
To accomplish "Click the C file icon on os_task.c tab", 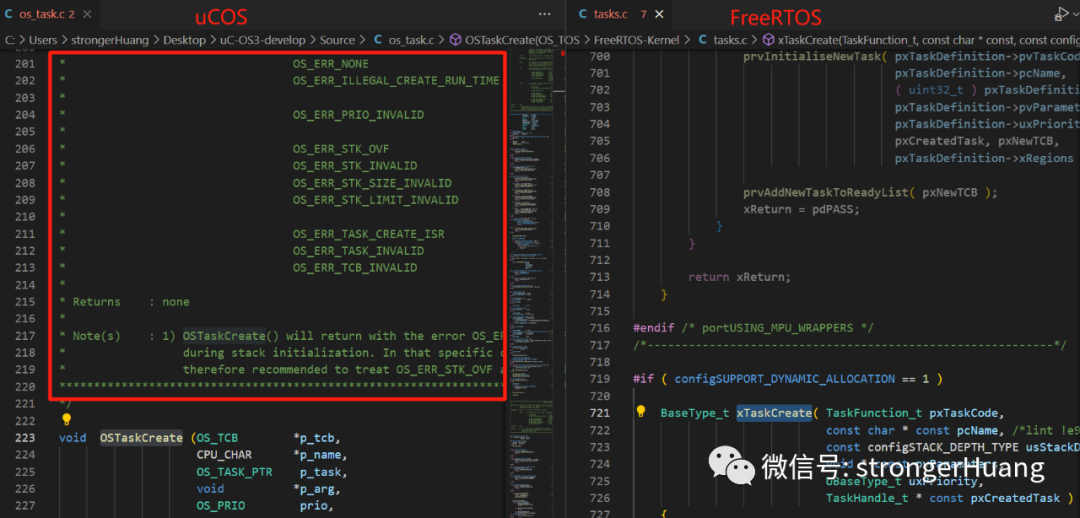I will click(8, 14).
